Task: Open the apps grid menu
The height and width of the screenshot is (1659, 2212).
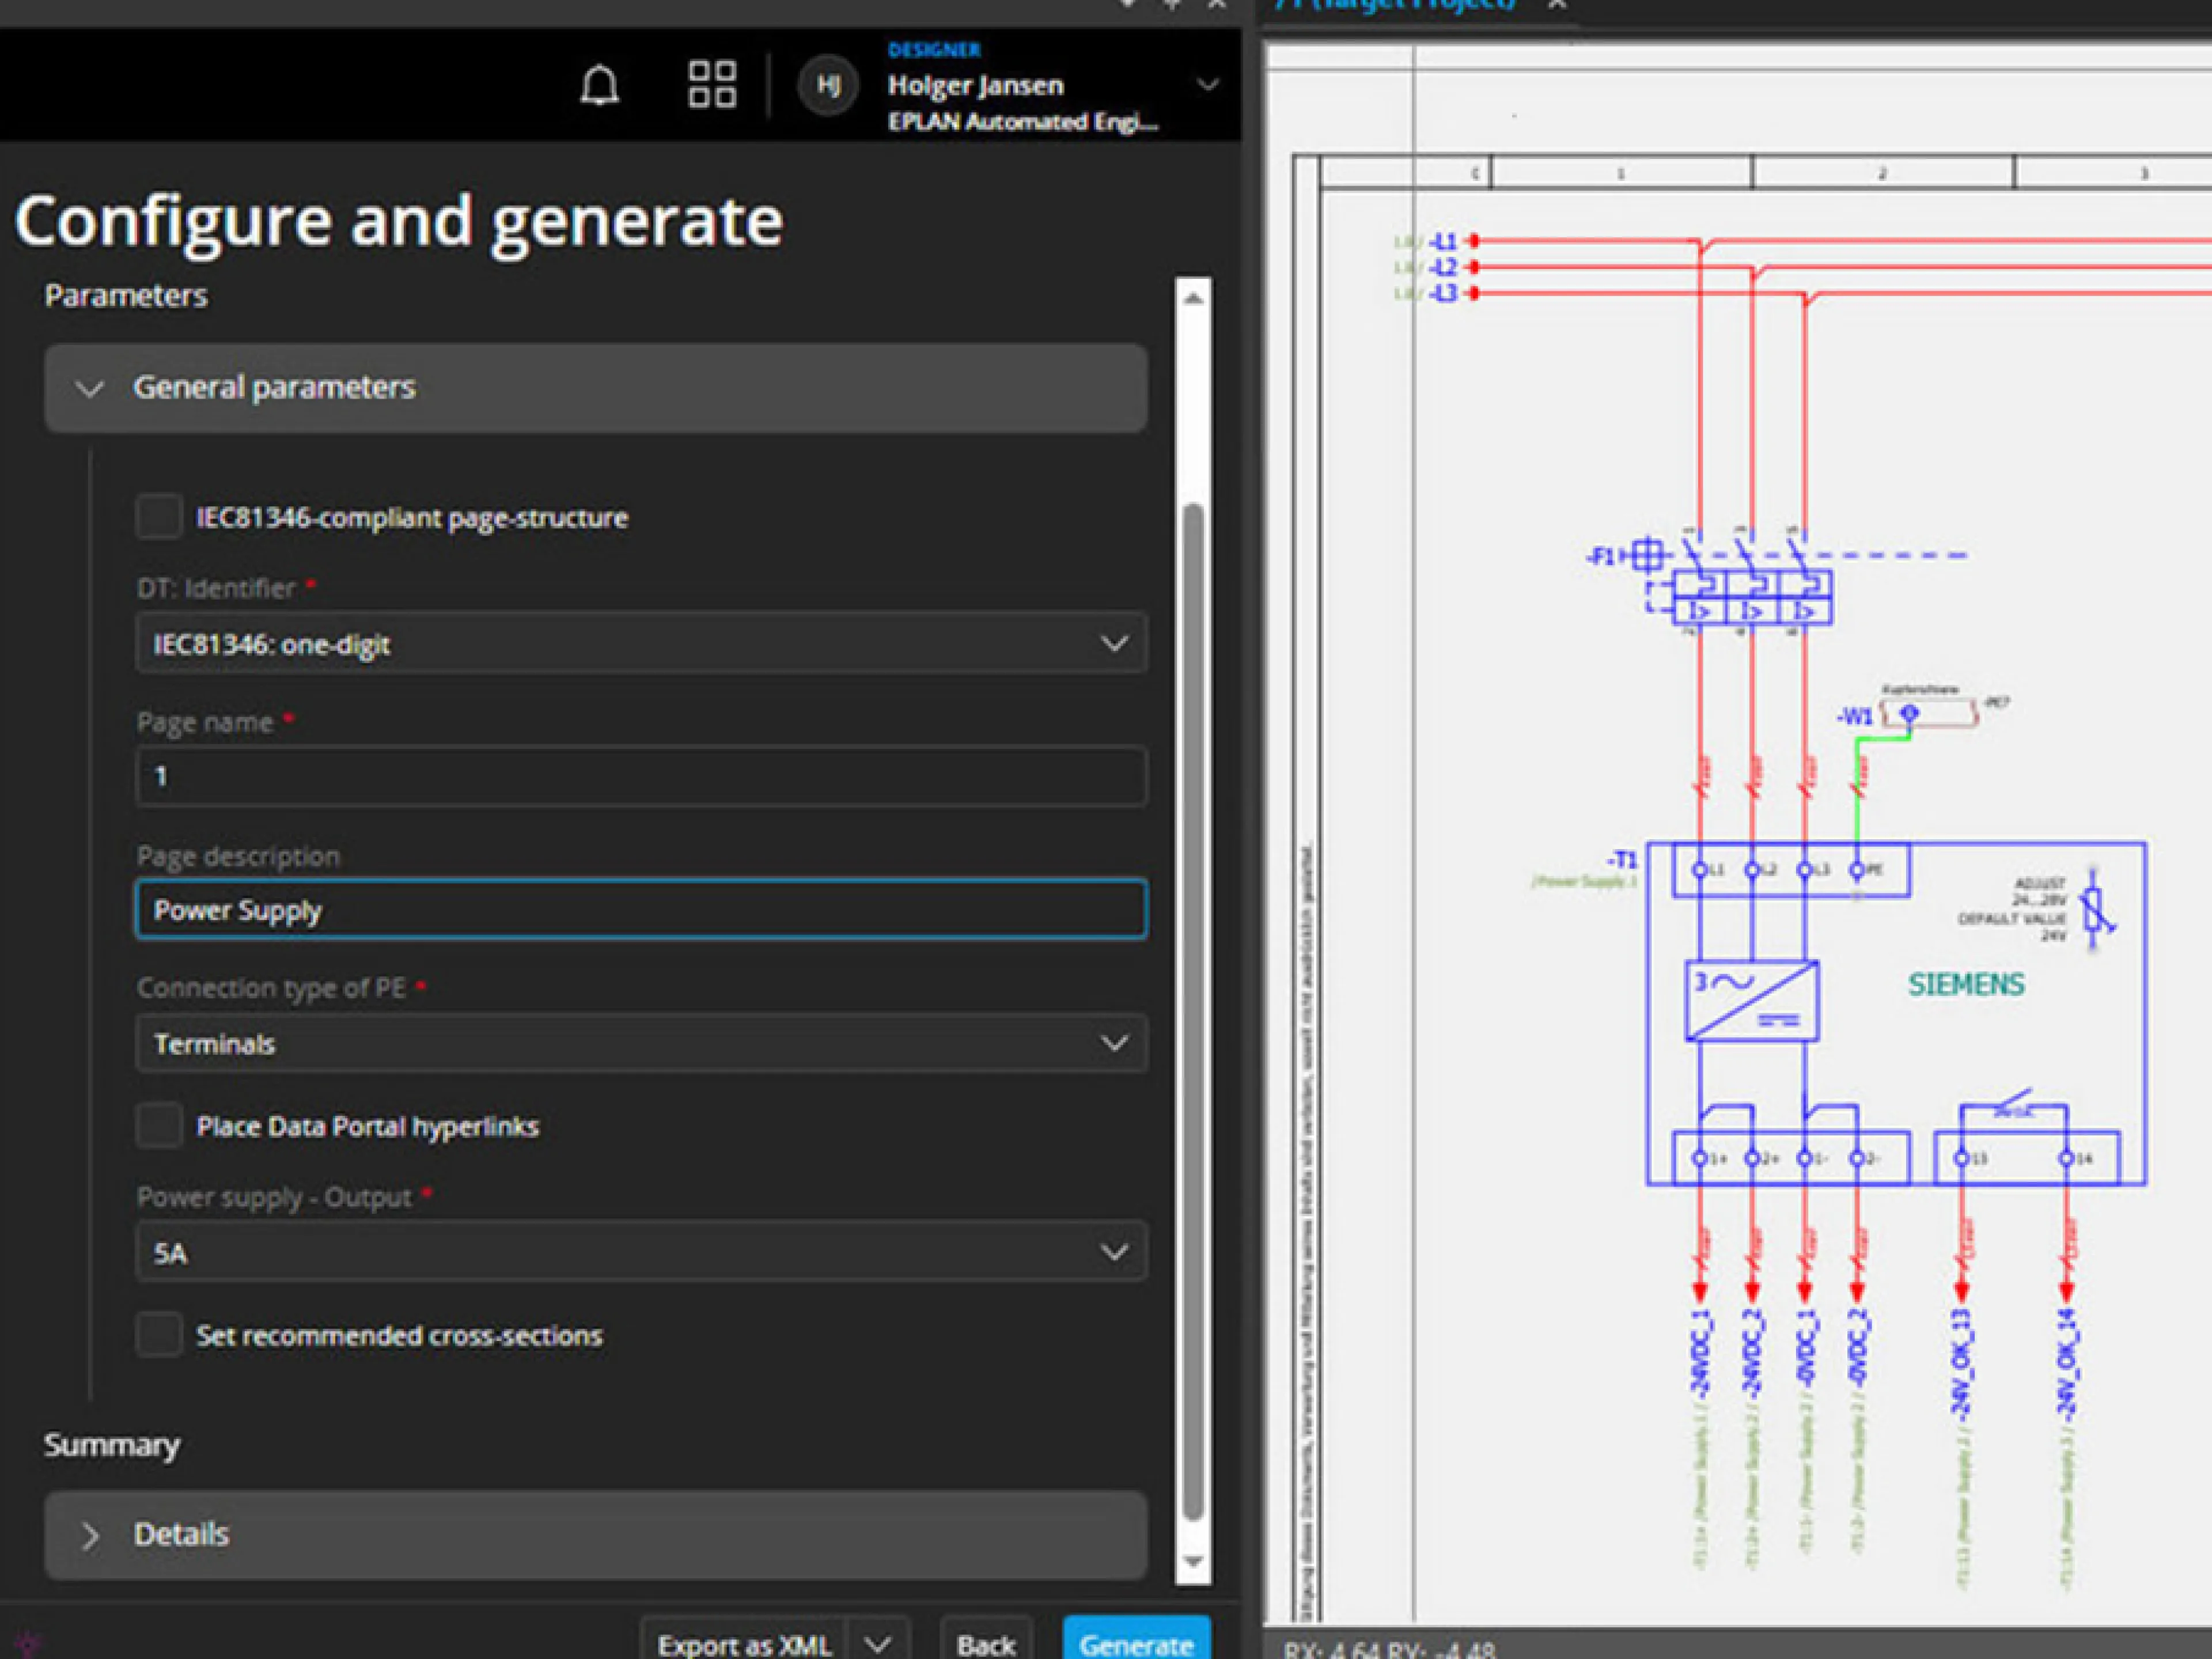Action: pyautogui.click(x=712, y=84)
